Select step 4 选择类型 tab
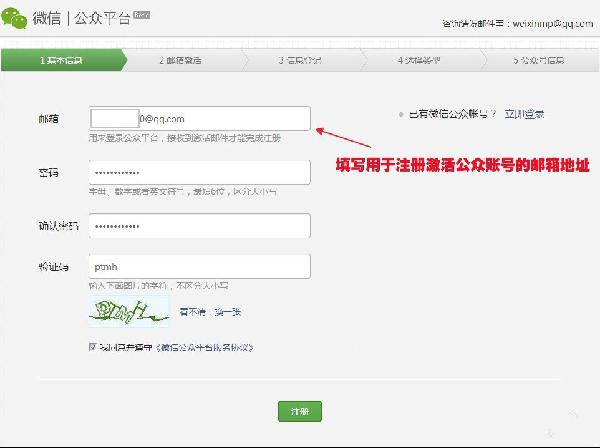Image resolution: width=600 pixels, height=448 pixels. [x=420, y=60]
